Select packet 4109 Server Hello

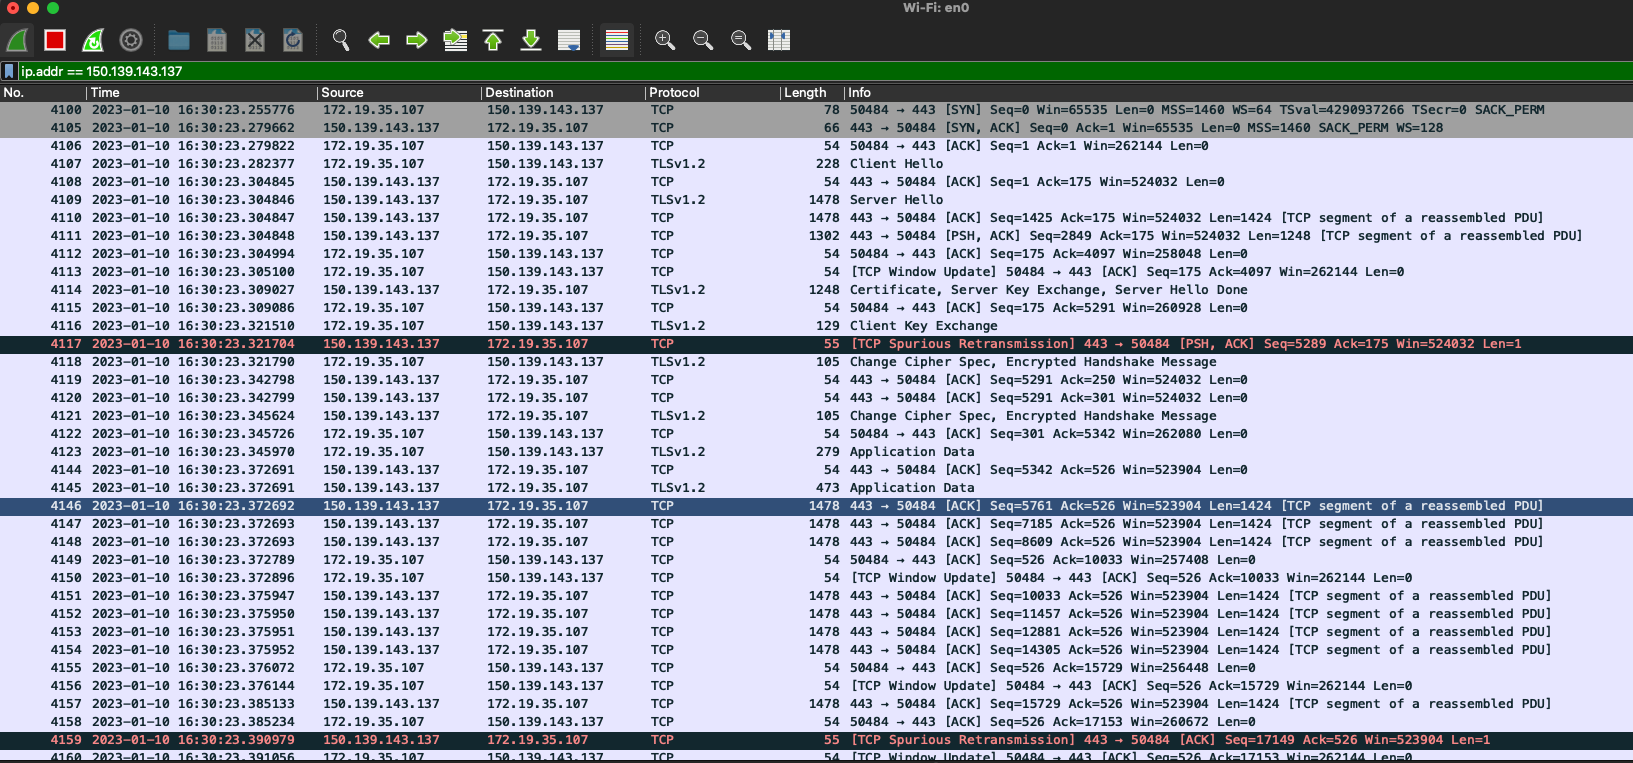[816, 200]
